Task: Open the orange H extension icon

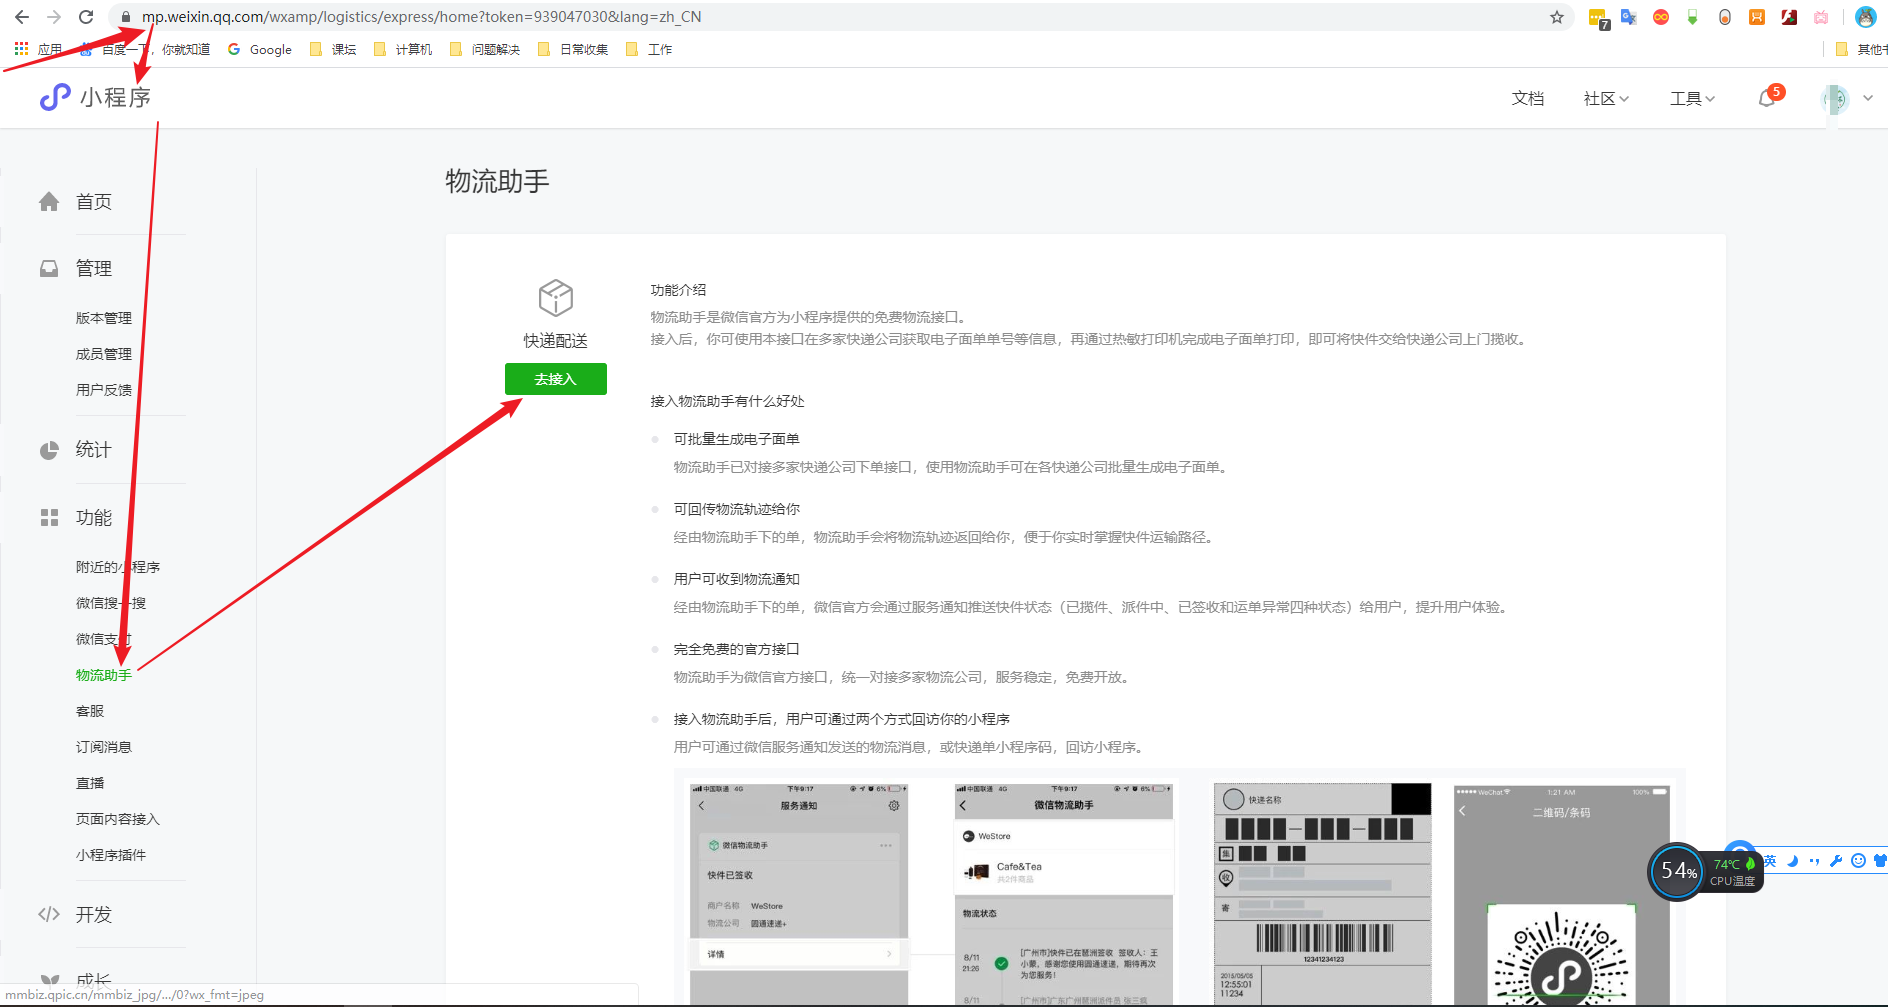Action: point(1757,17)
